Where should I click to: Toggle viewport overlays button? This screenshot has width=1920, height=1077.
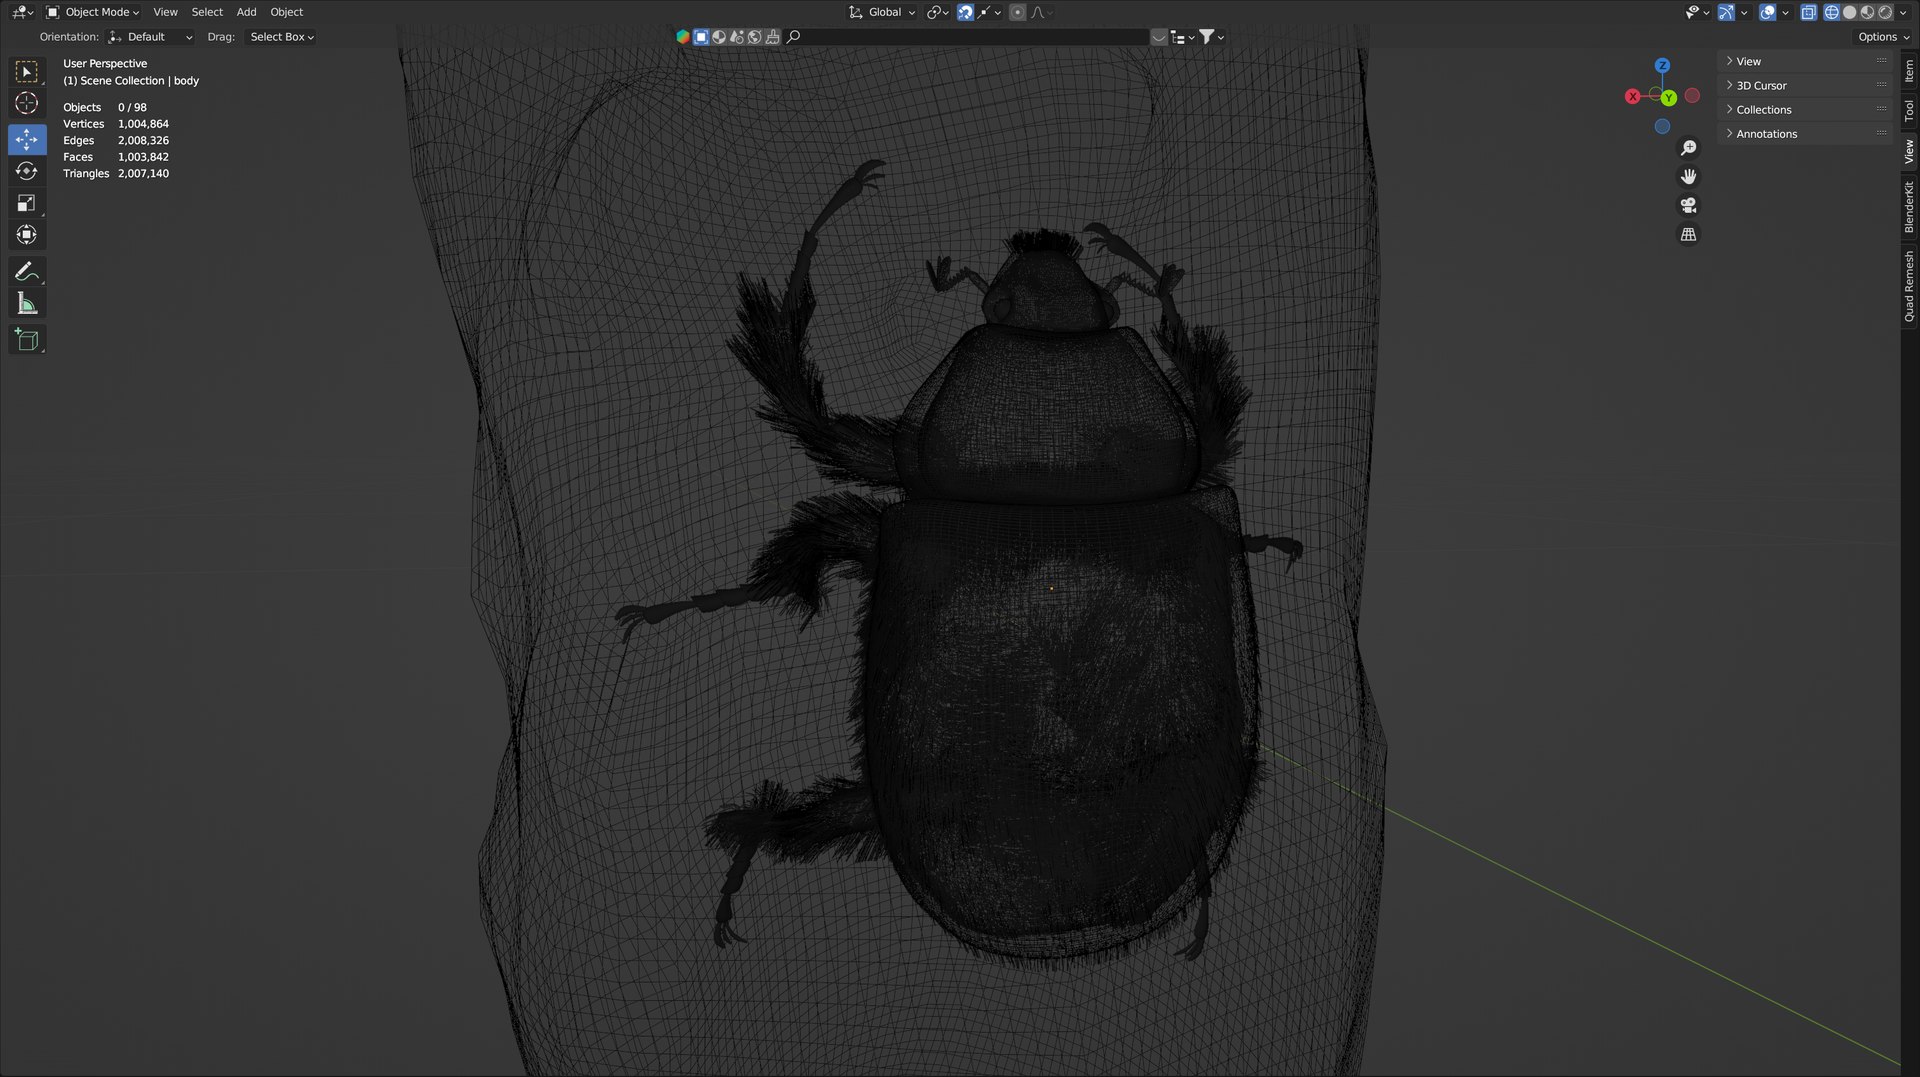point(1768,12)
